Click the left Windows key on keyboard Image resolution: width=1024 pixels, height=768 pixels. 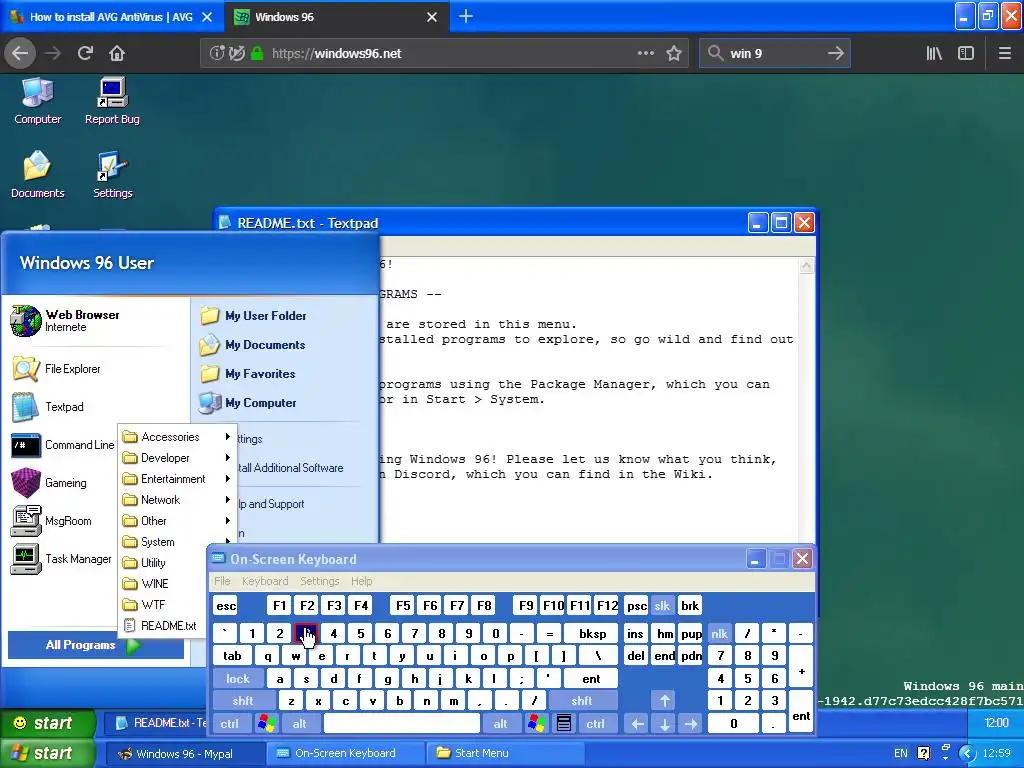[x=266, y=724]
